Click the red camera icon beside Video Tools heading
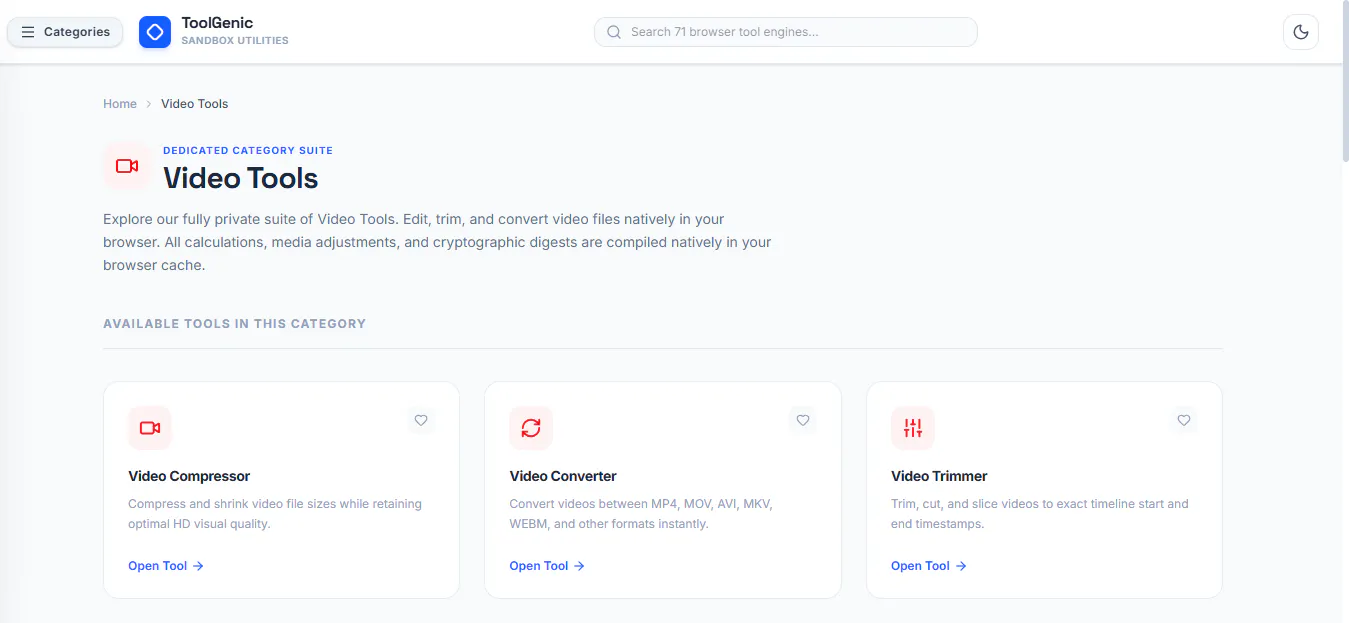 [x=127, y=166]
